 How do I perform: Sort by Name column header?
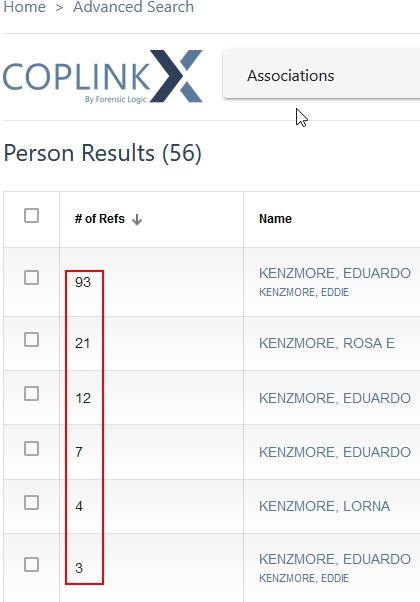click(275, 219)
